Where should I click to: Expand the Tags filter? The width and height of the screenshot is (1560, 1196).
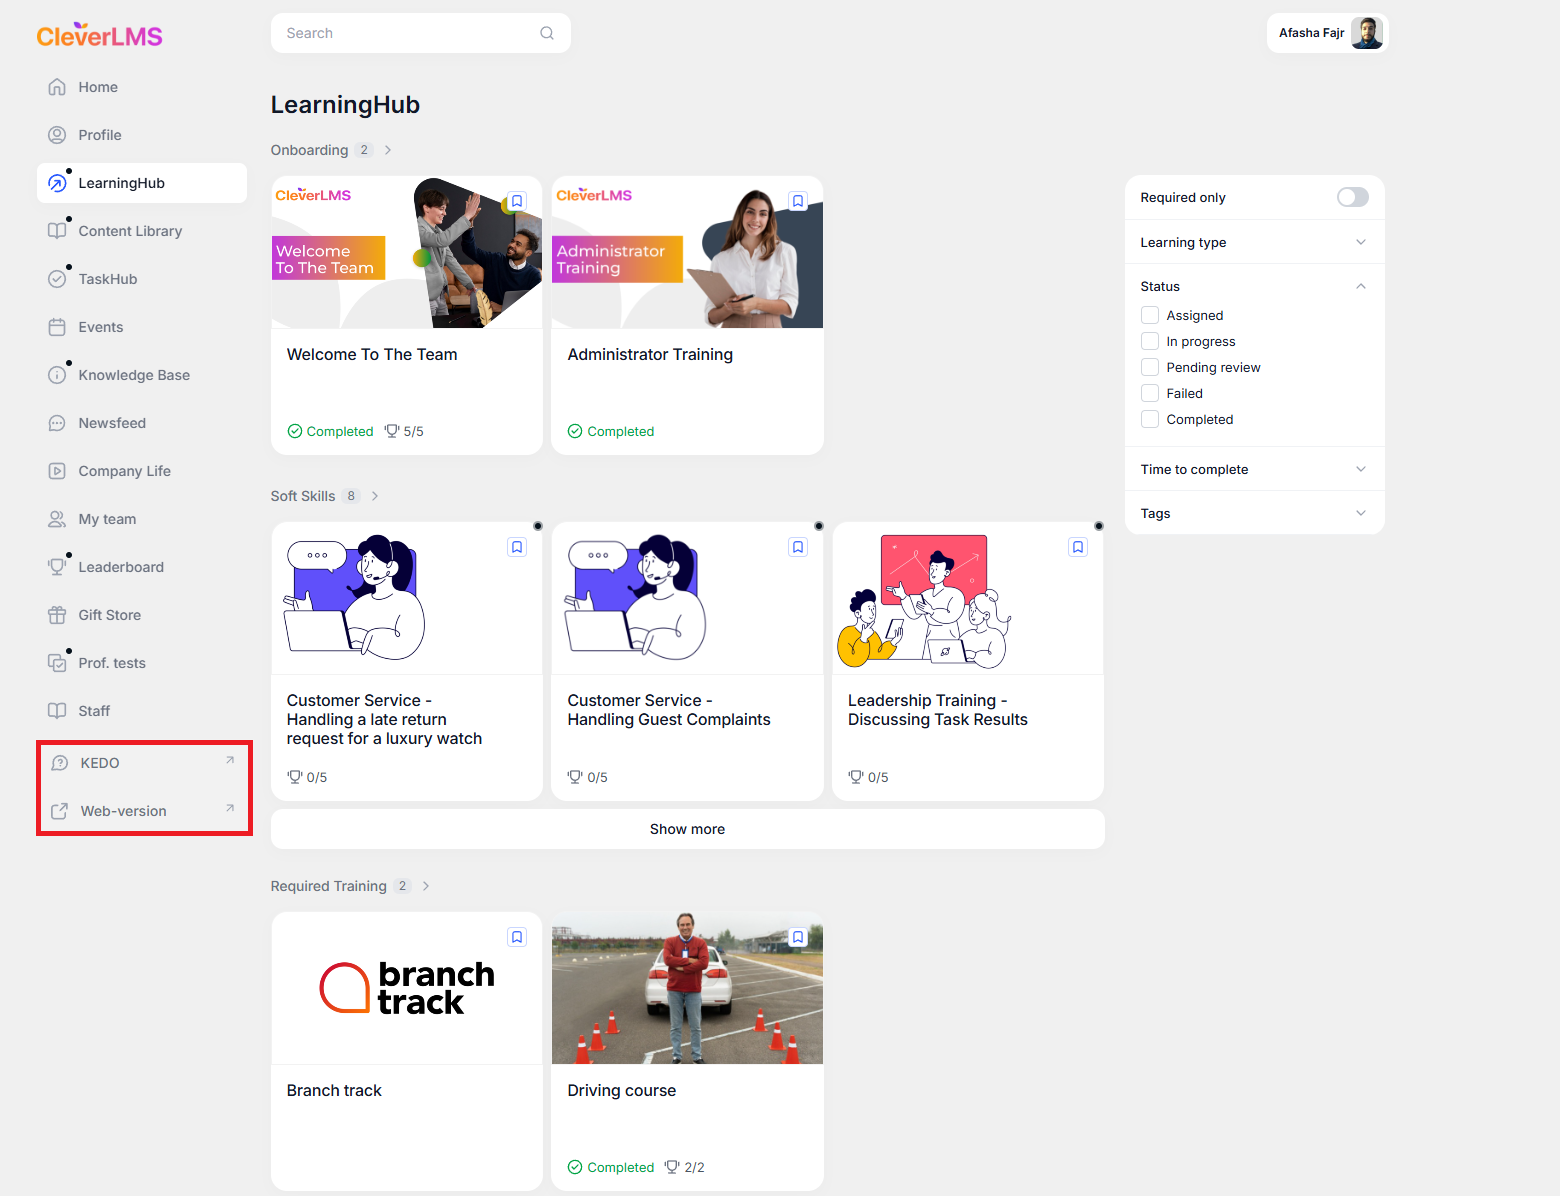(1254, 513)
